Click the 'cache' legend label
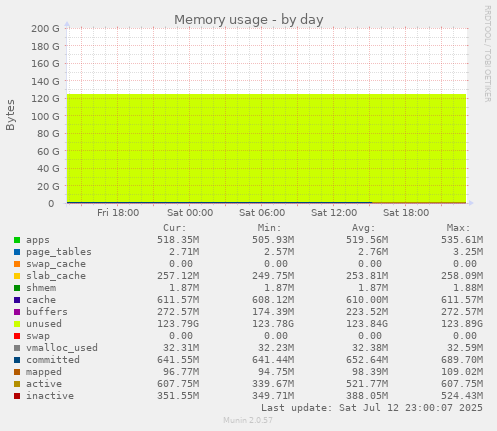 41,300
